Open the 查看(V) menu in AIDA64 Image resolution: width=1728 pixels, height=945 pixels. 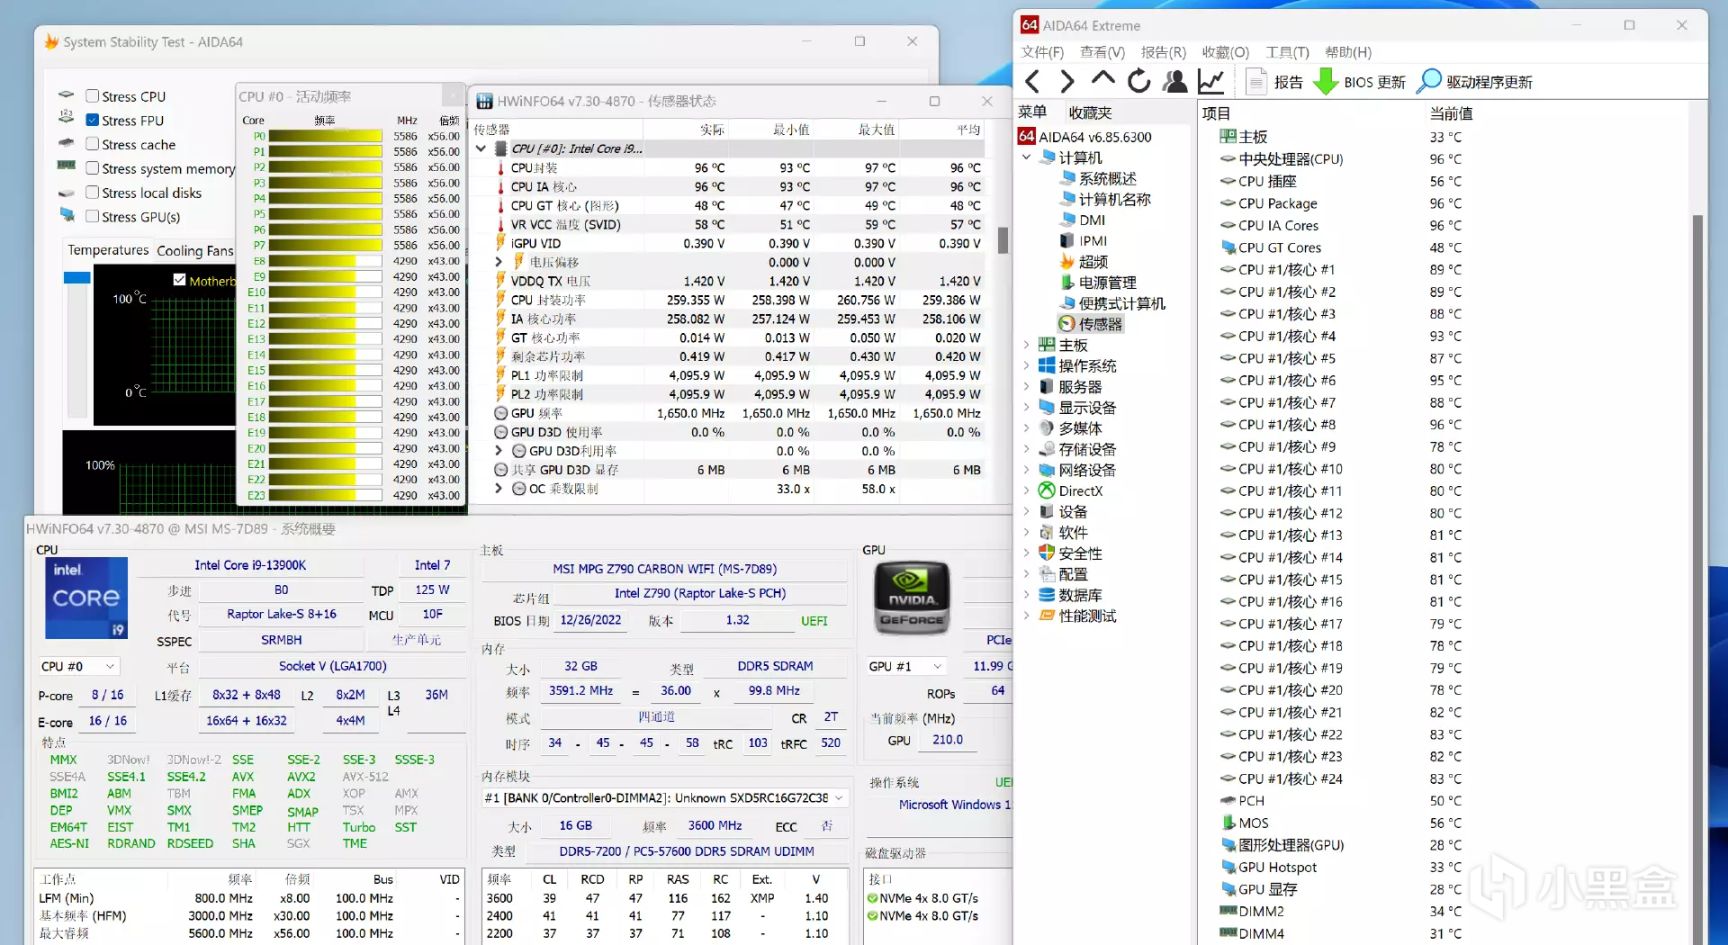1102,52
